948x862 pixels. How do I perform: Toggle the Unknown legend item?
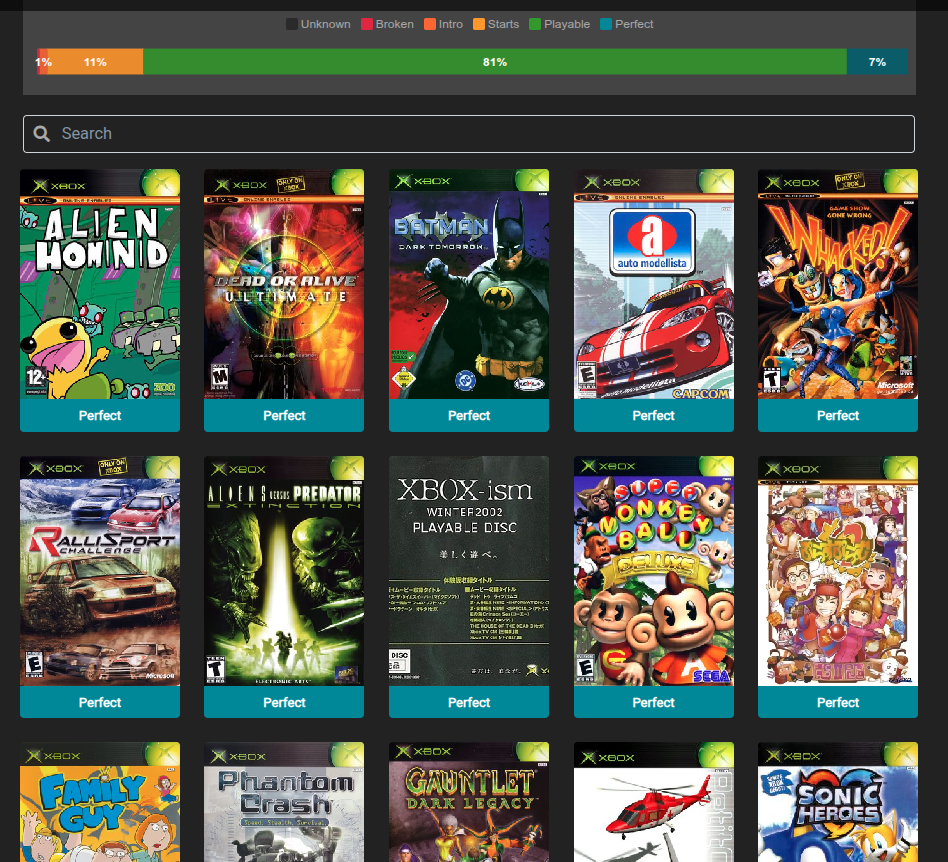pyautogui.click(x=318, y=24)
